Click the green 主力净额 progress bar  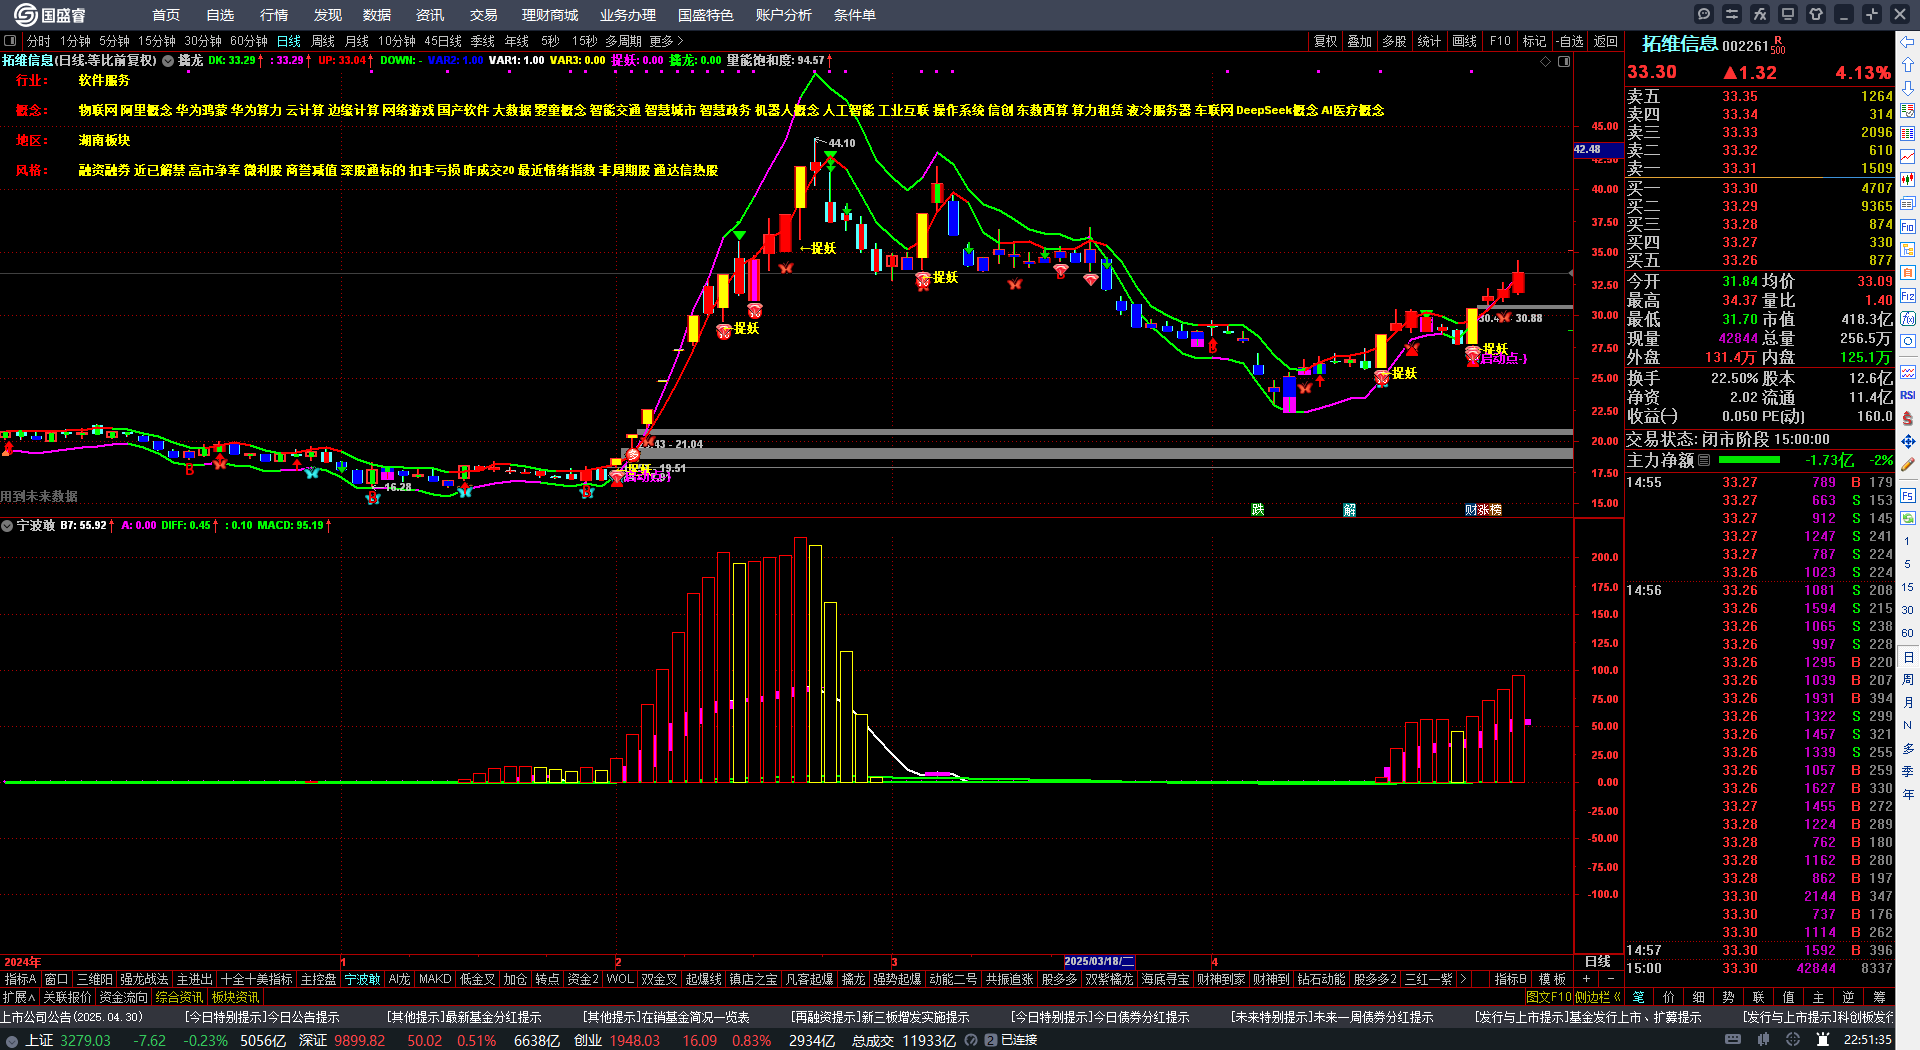click(x=1748, y=460)
